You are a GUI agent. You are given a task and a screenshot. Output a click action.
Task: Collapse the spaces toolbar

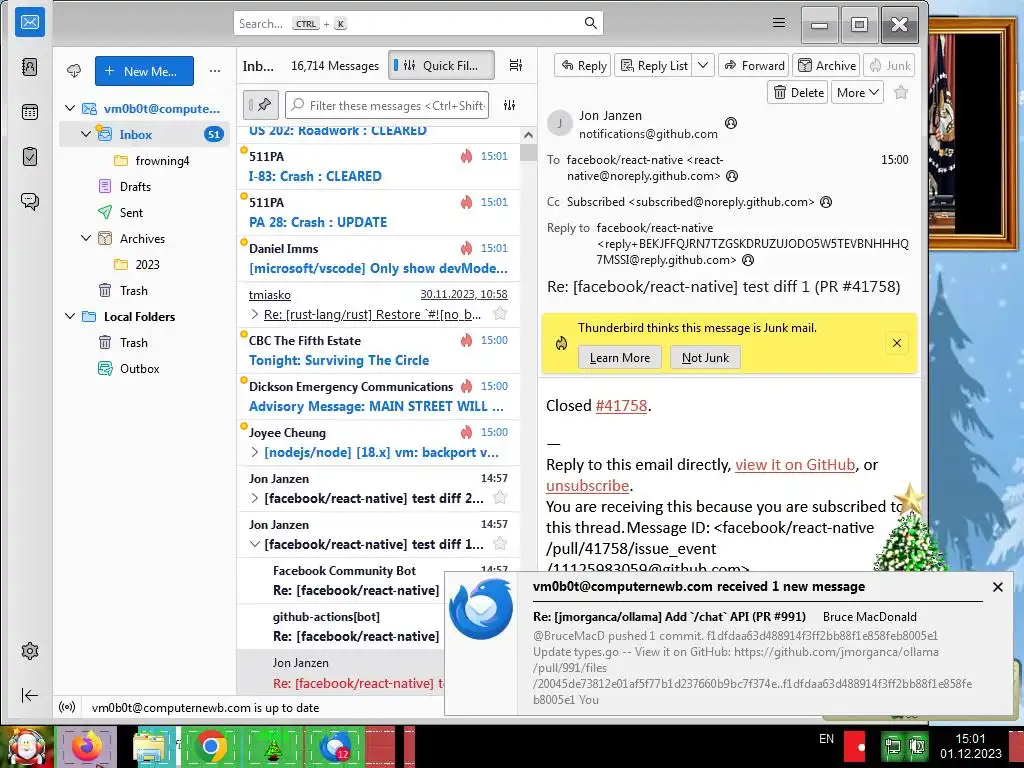click(x=30, y=696)
